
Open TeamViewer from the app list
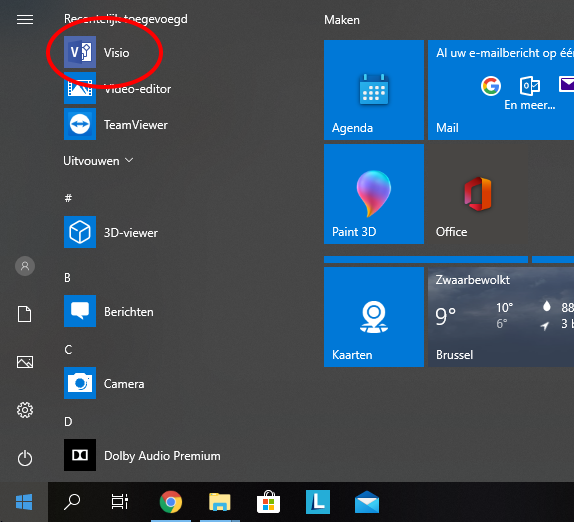click(x=116, y=124)
